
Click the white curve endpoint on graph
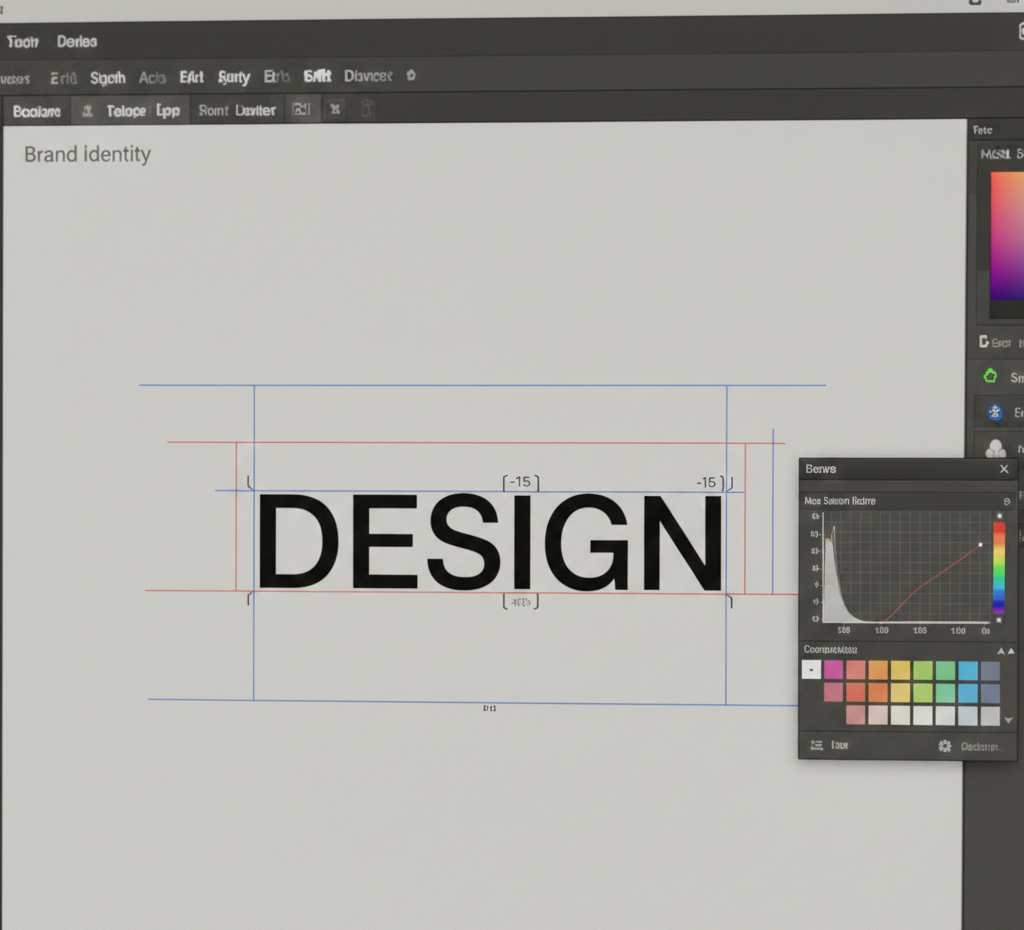(x=980, y=545)
